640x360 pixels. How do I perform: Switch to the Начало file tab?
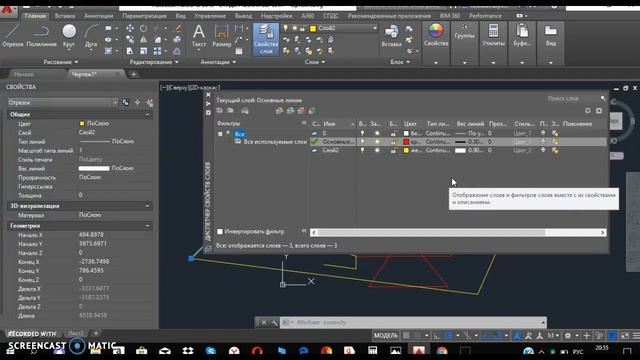tap(24, 74)
